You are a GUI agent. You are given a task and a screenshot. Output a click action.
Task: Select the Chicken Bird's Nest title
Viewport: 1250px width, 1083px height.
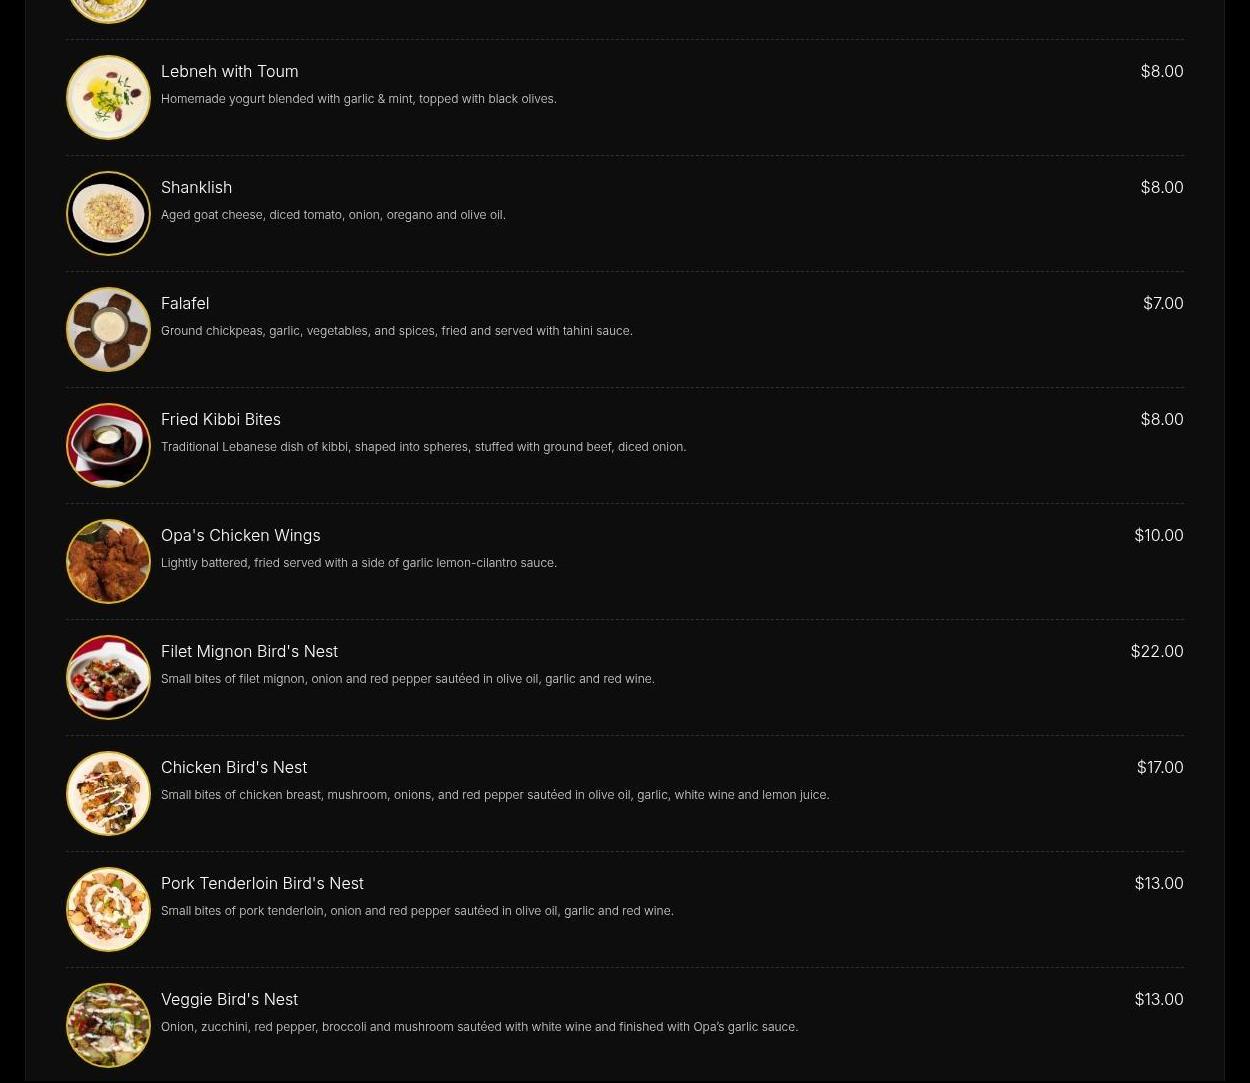pos(234,767)
